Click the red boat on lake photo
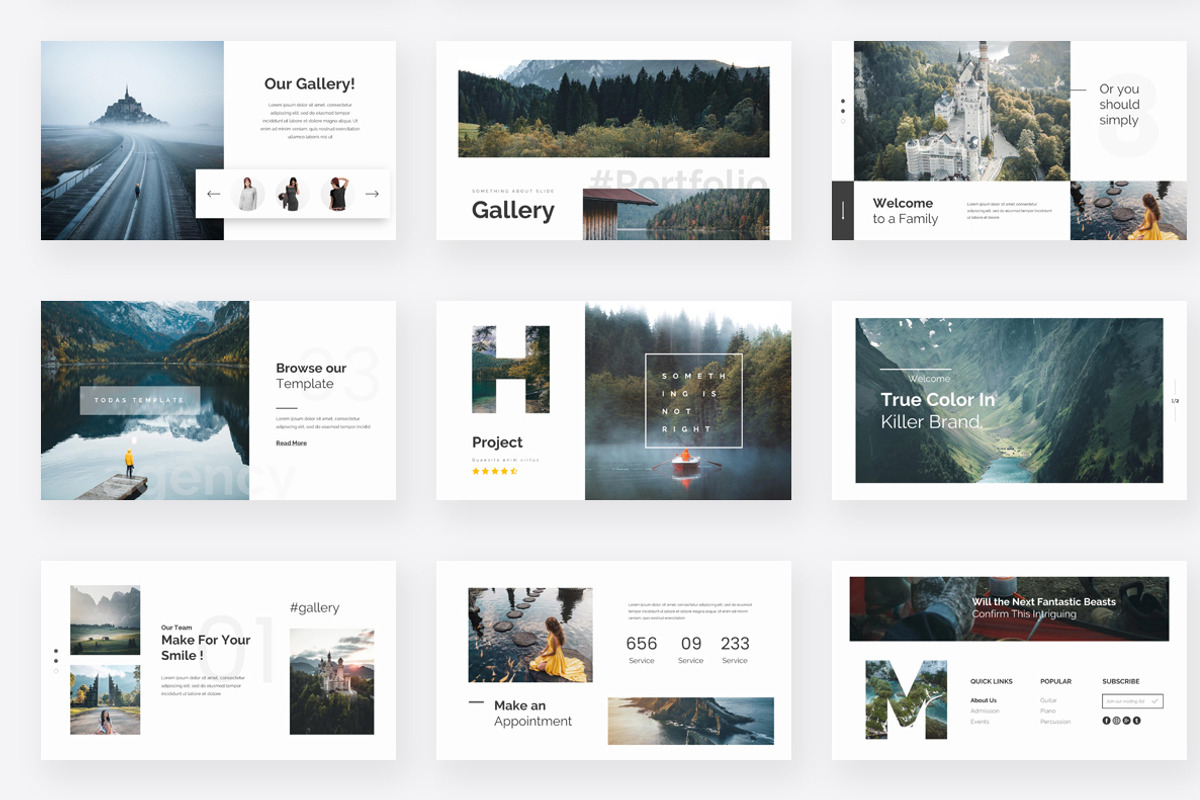Viewport: 1200px width, 800px height. pos(688,402)
